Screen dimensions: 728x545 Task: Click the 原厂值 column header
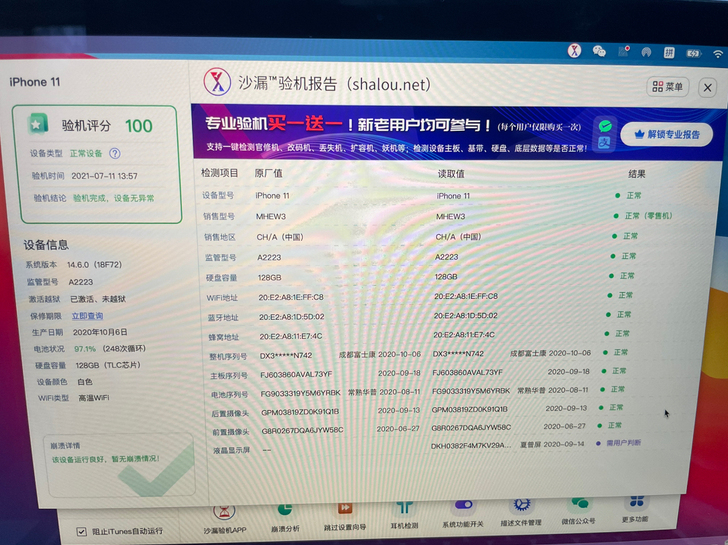click(x=268, y=173)
